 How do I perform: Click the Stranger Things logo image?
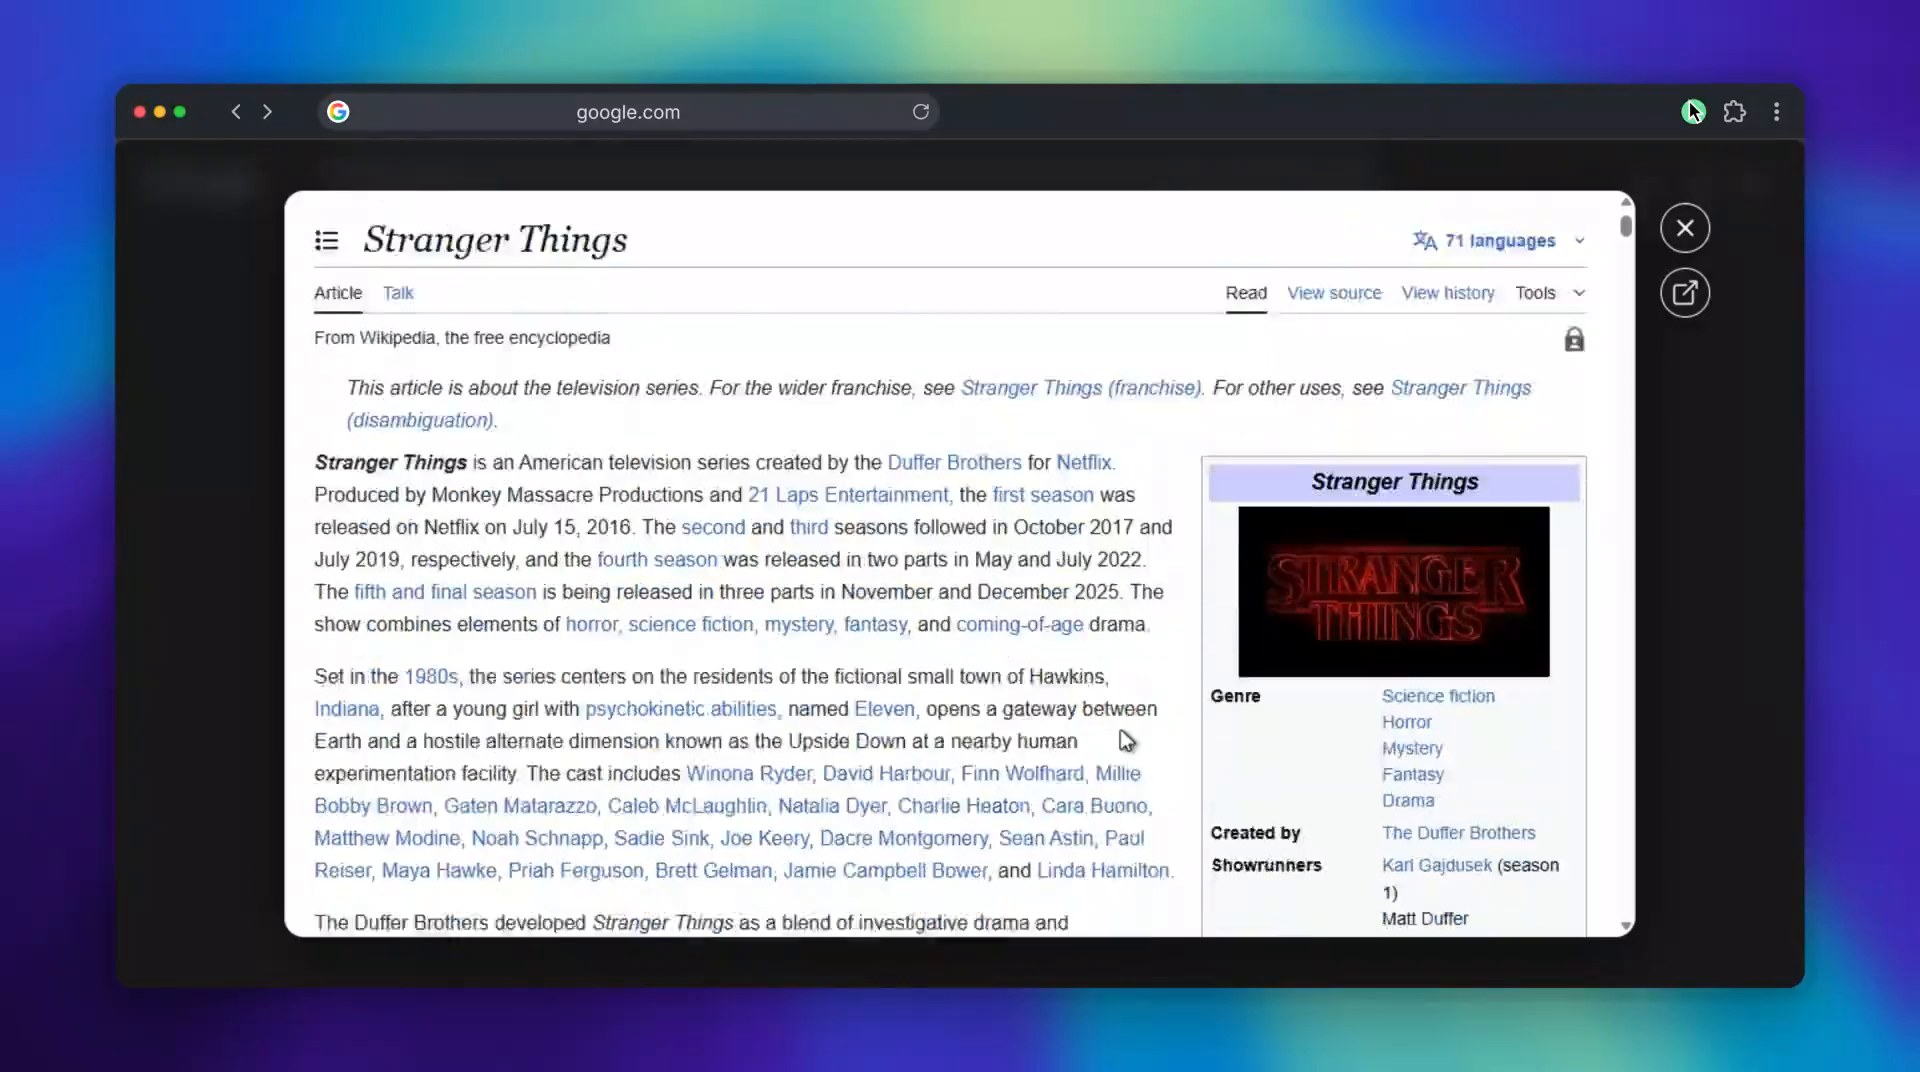click(x=1394, y=592)
